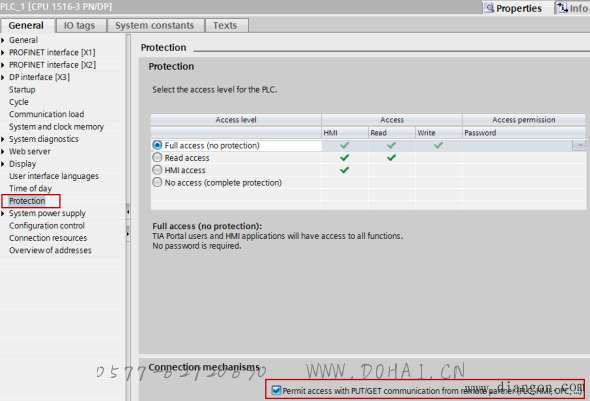Select No access (complete protection) option
The image size is (590, 401).
(x=157, y=182)
